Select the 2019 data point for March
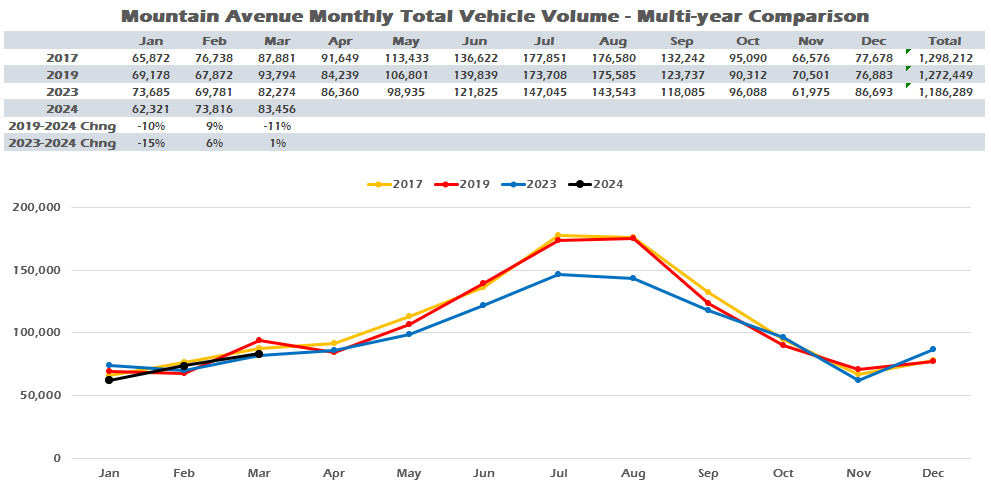 [258, 340]
